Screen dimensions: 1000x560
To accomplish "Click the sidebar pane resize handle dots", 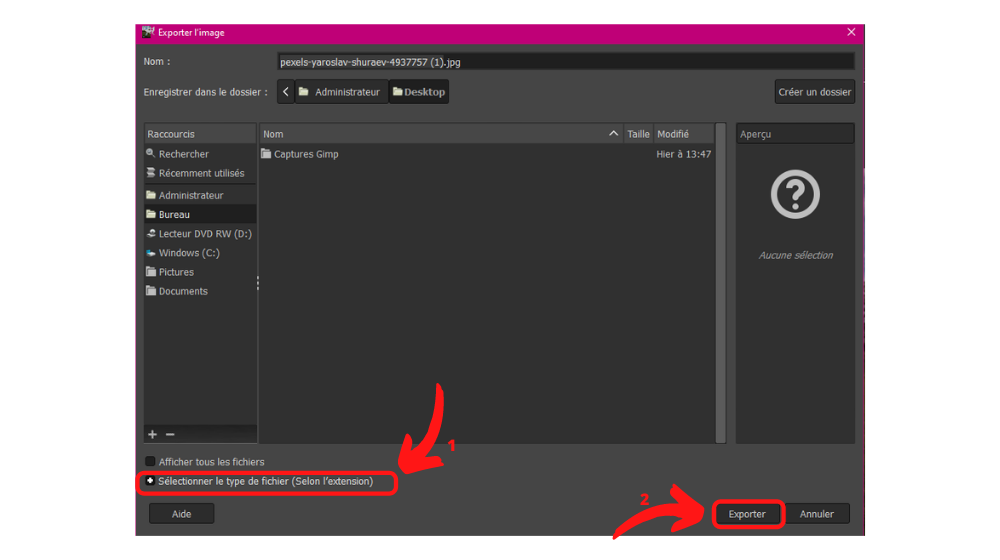I will pyautogui.click(x=258, y=283).
